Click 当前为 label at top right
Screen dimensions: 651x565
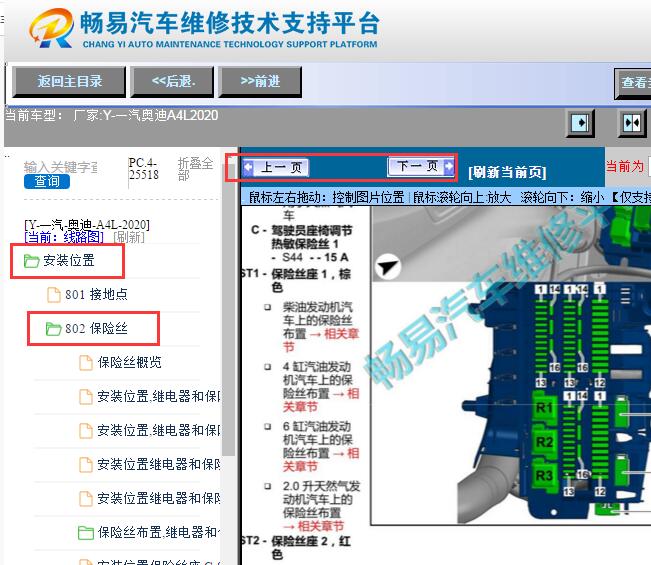pyautogui.click(x=625, y=166)
